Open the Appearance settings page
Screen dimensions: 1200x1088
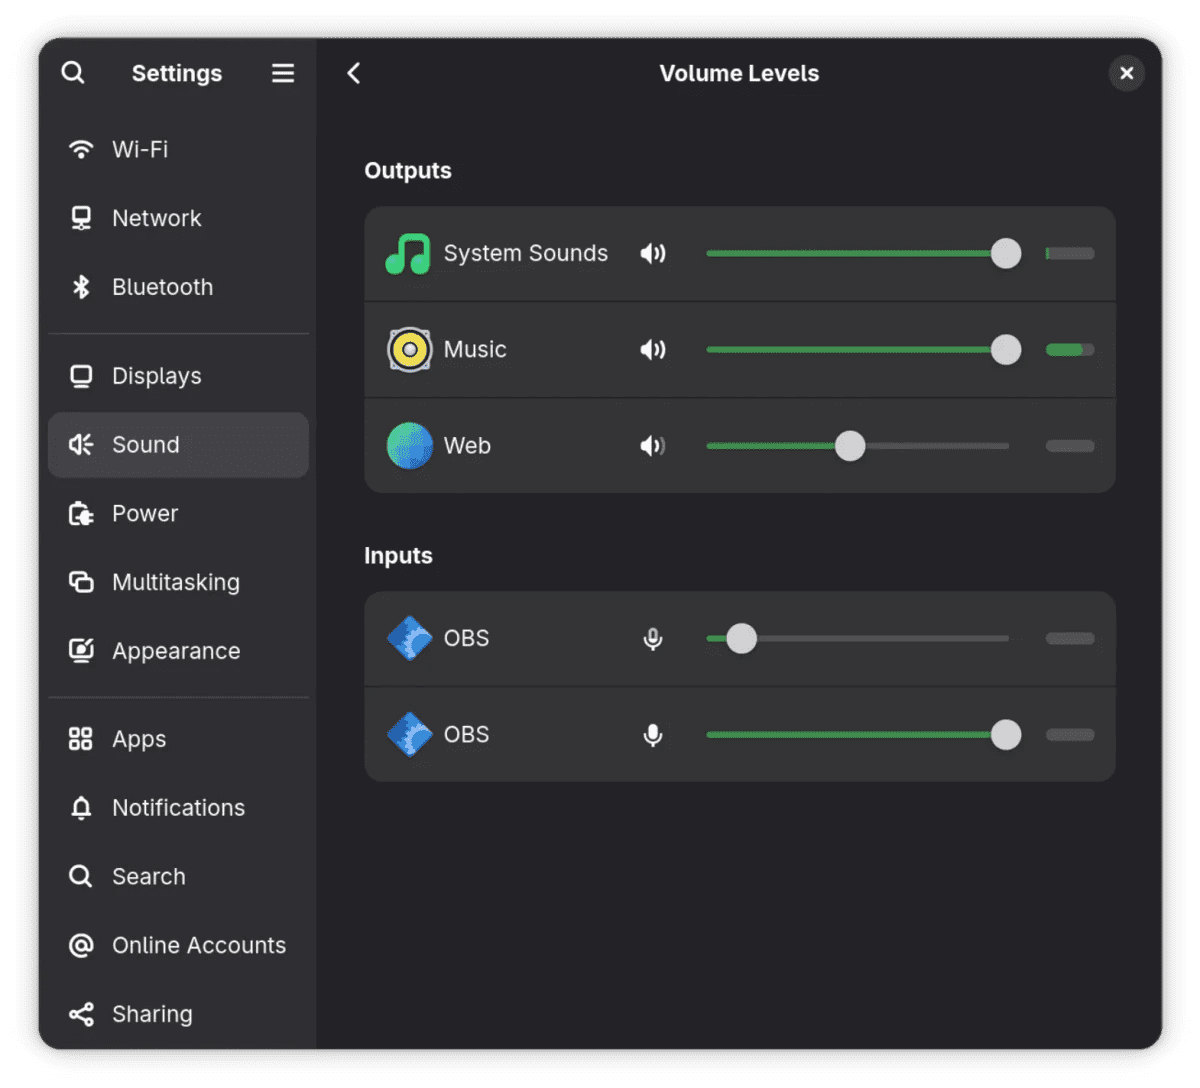(178, 651)
